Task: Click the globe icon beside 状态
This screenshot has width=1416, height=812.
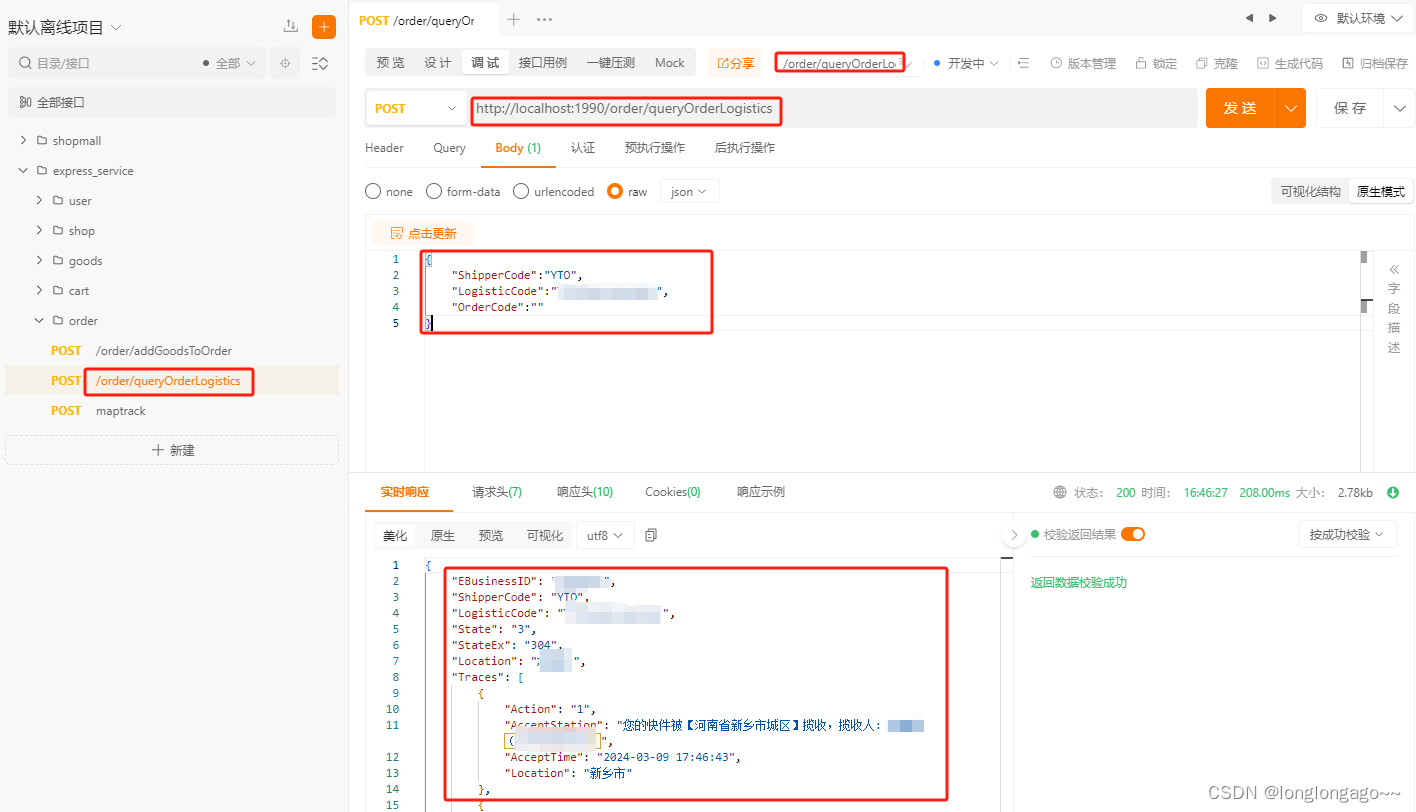Action: [1060, 492]
